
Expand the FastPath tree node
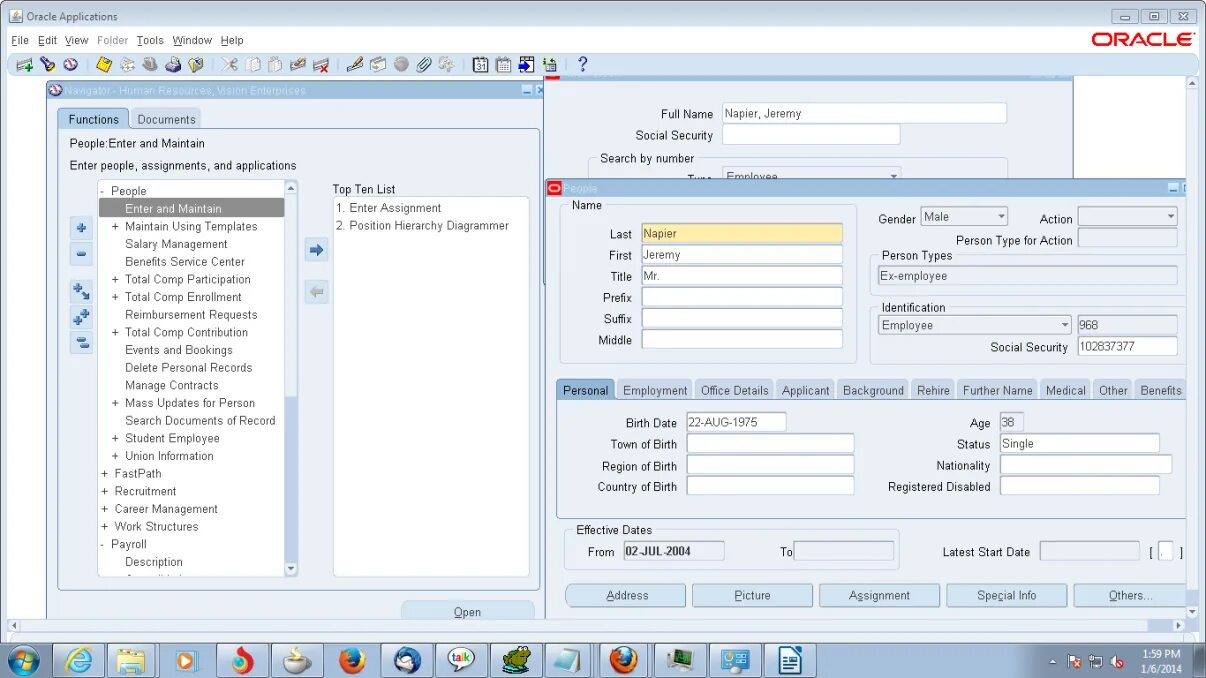[104, 474]
